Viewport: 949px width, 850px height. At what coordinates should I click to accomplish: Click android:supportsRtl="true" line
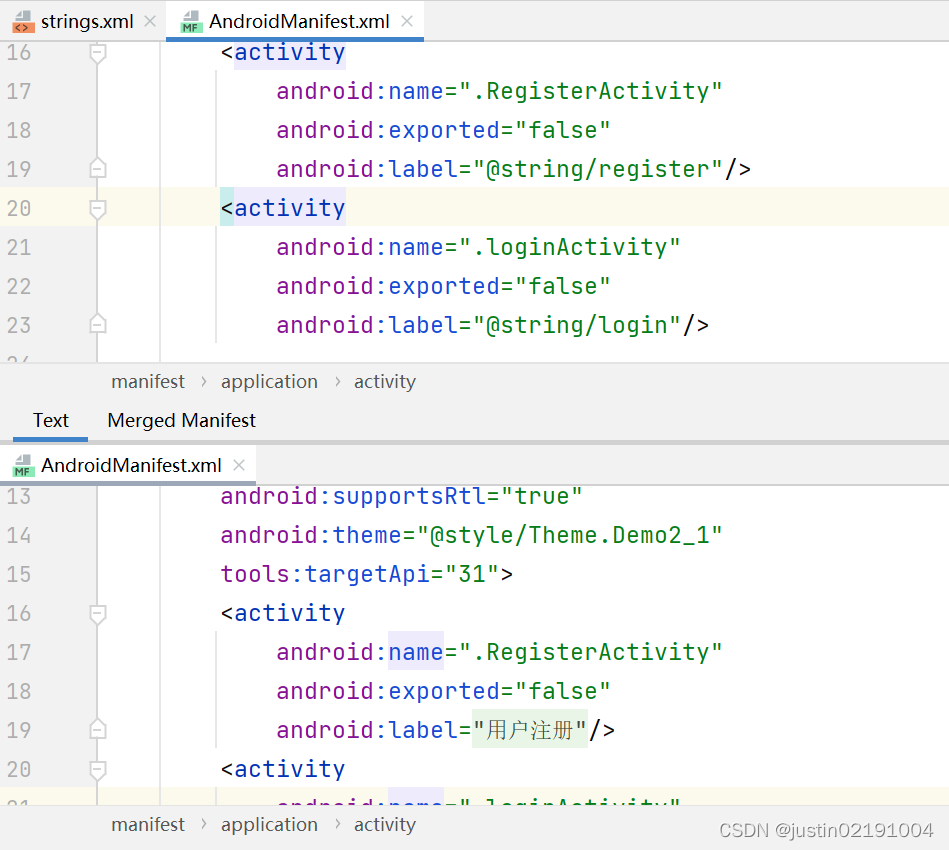click(x=401, y=496)
